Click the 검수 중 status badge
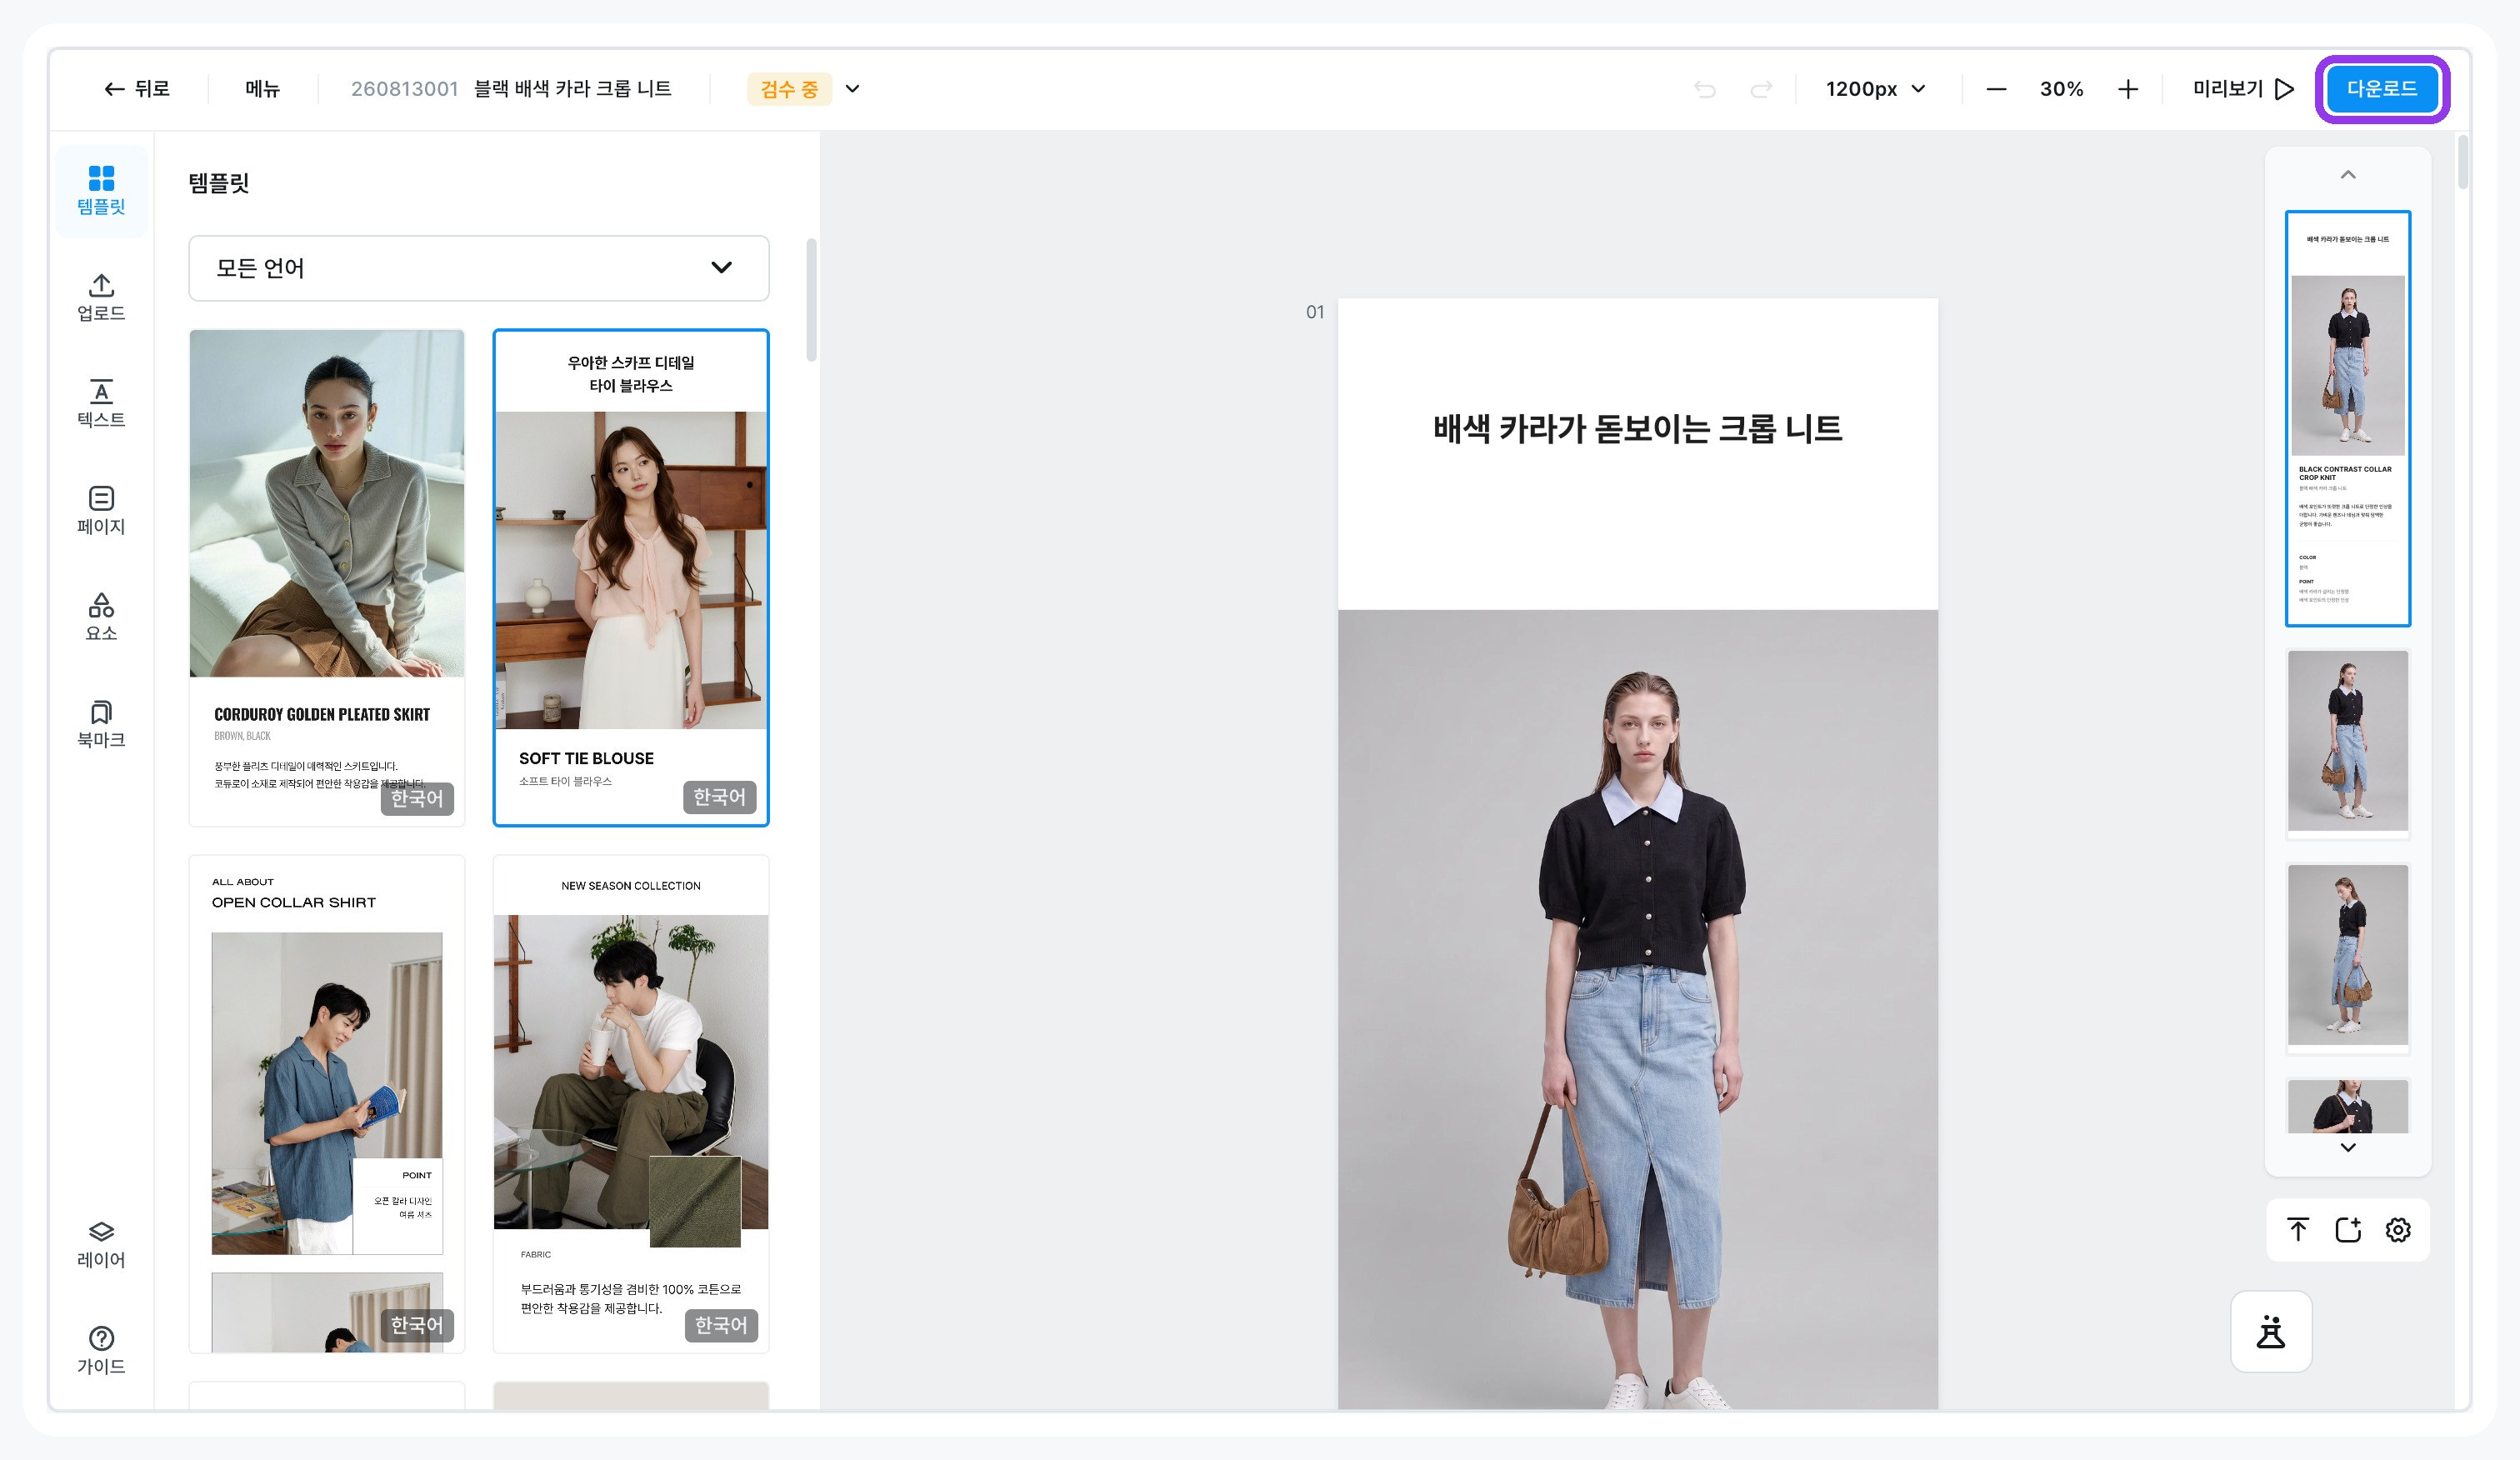The image size is (2520, 1460). [789, 89]
